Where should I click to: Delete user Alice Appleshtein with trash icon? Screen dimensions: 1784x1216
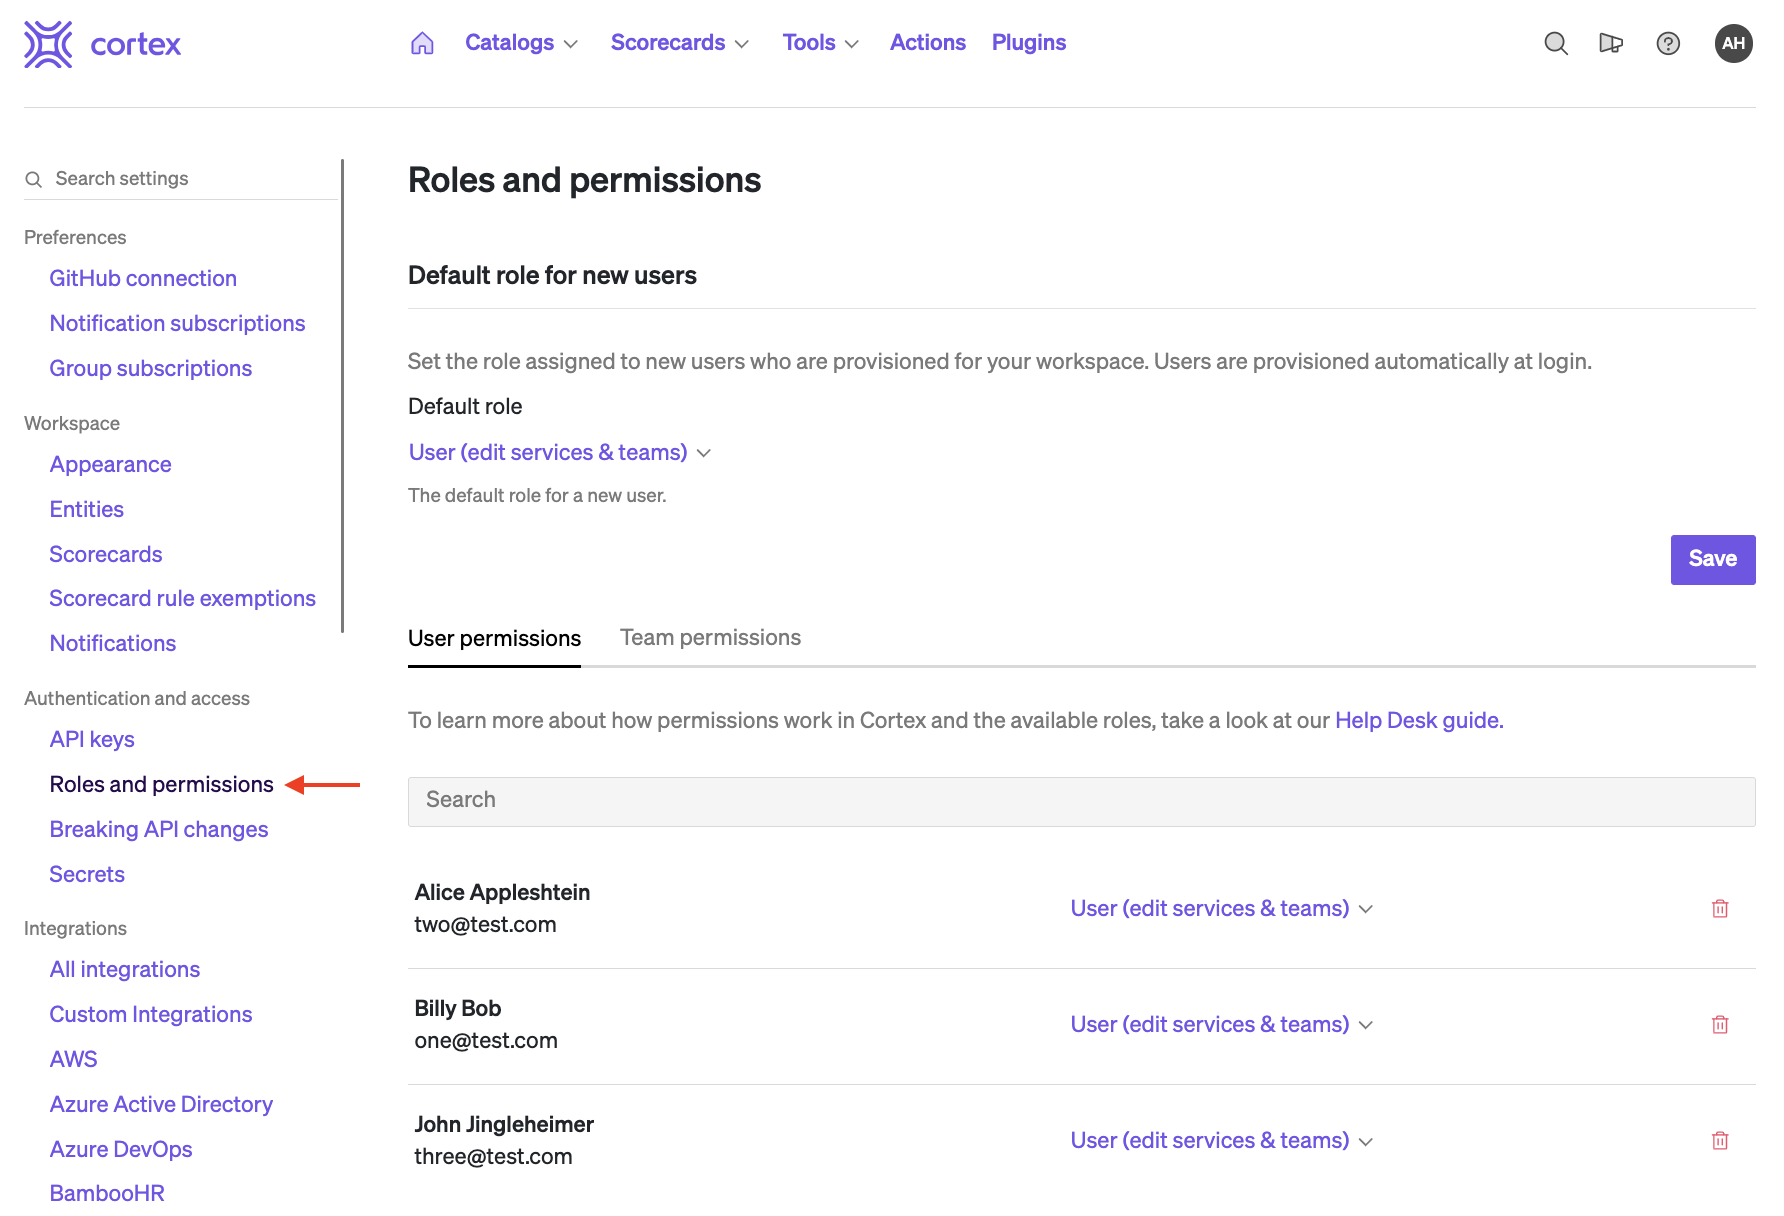point(1720,908)
